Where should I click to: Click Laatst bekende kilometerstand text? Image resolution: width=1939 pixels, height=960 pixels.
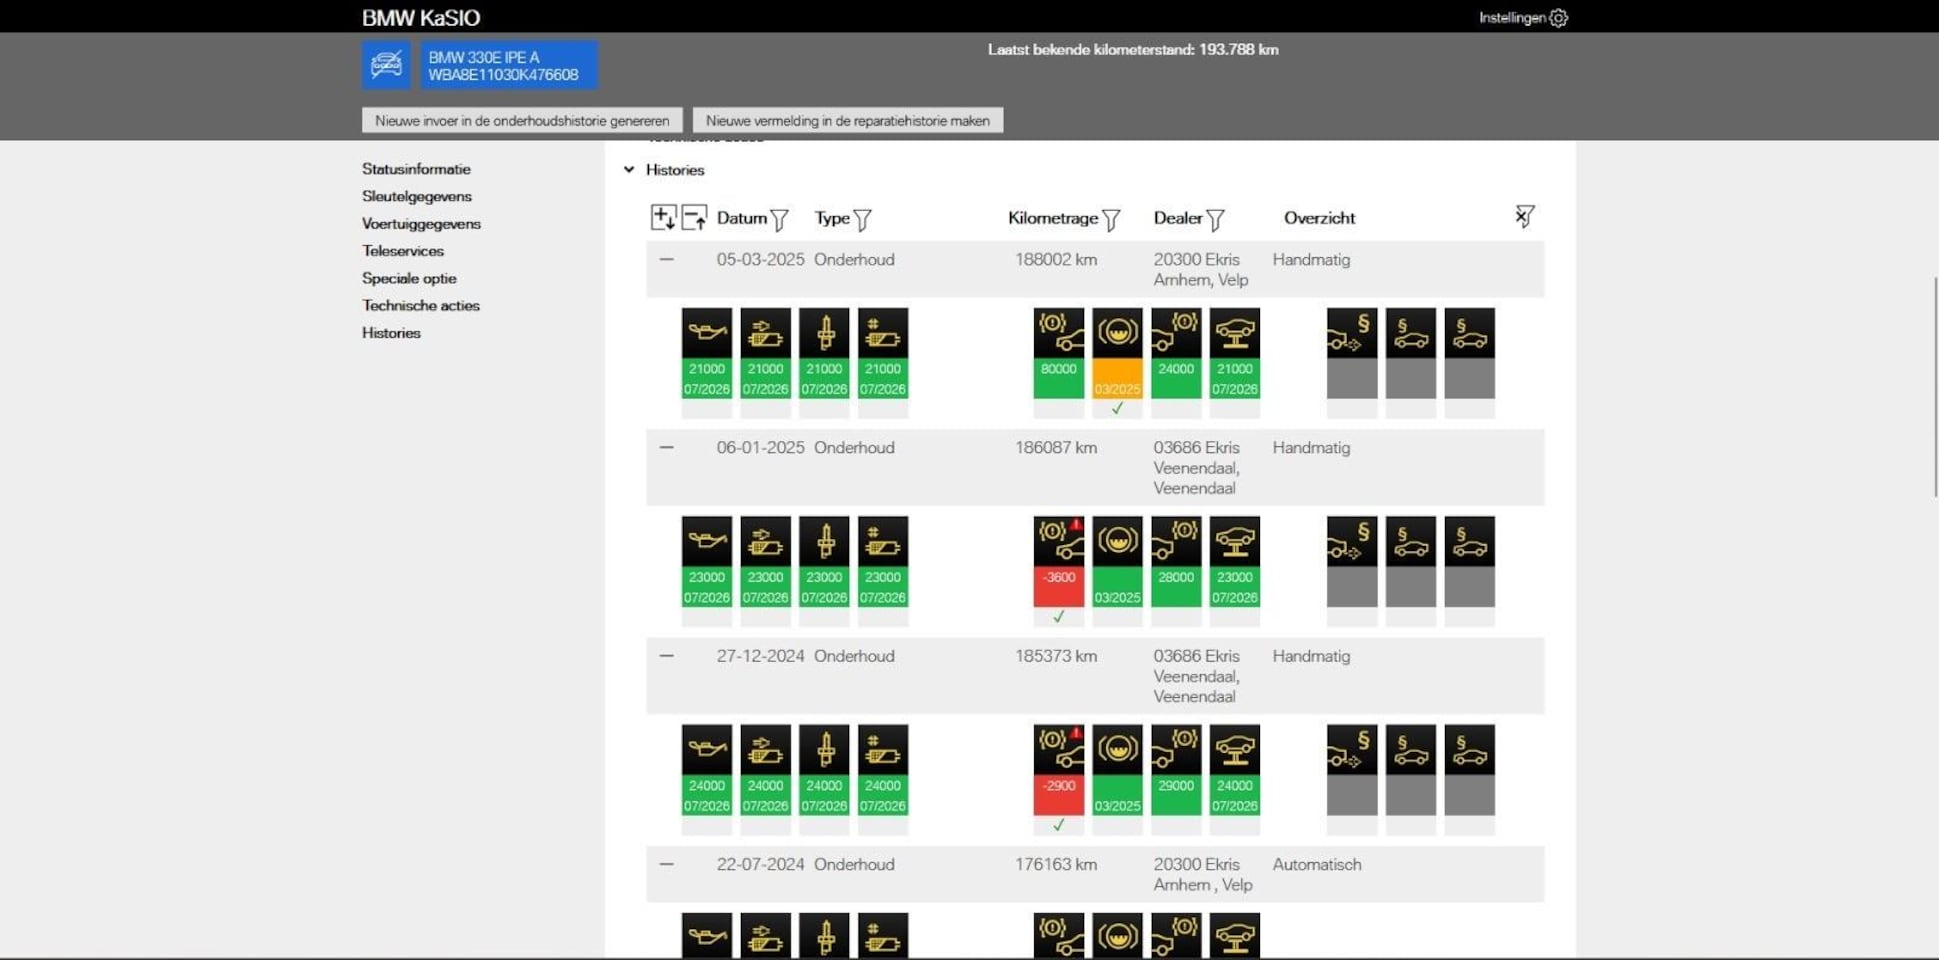tap(1133, 50)
